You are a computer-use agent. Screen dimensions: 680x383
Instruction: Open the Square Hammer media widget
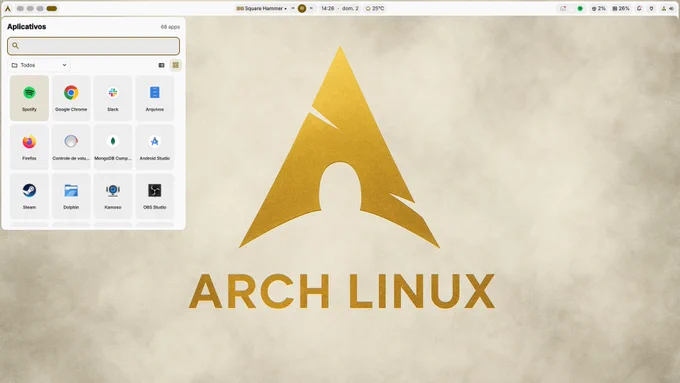[262, 8]
